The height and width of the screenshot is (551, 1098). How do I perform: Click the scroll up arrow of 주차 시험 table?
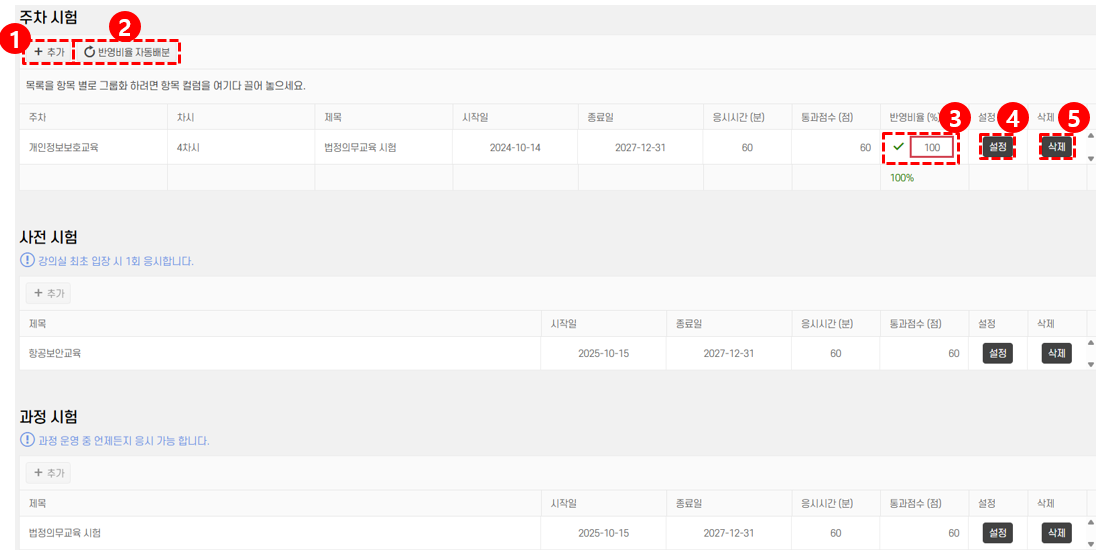click(1091, 137)
